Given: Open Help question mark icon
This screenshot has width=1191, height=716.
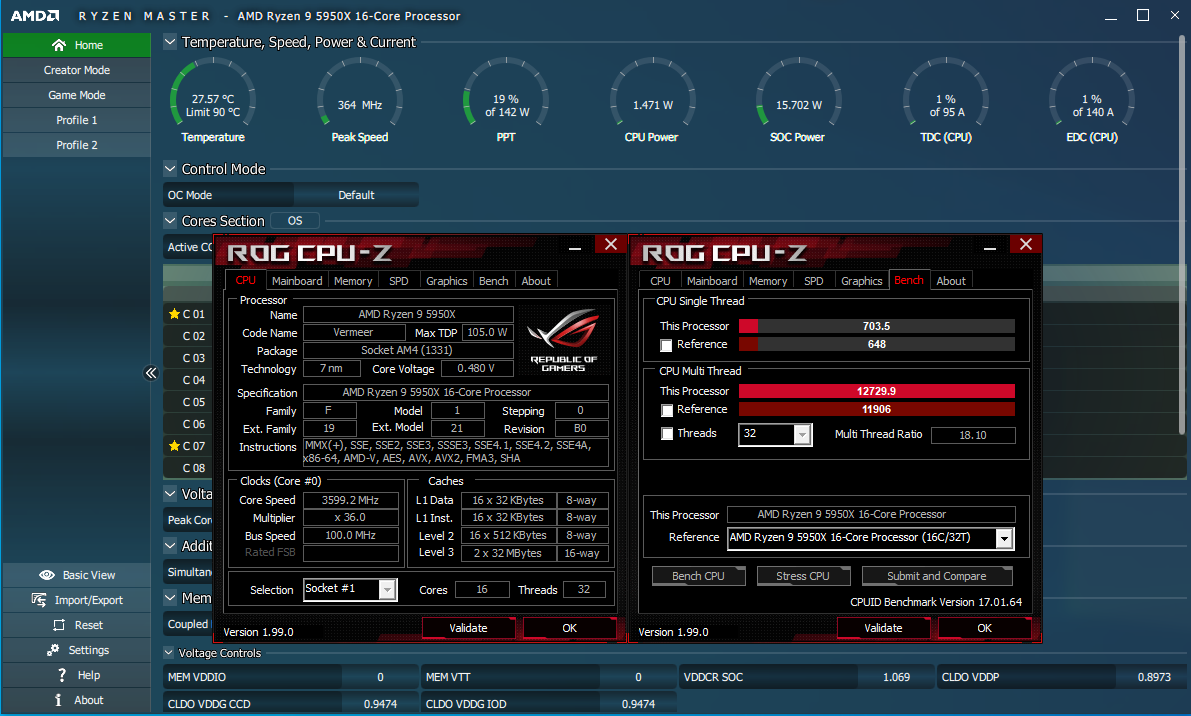Looking at the screenshot, I should point(62,675).
